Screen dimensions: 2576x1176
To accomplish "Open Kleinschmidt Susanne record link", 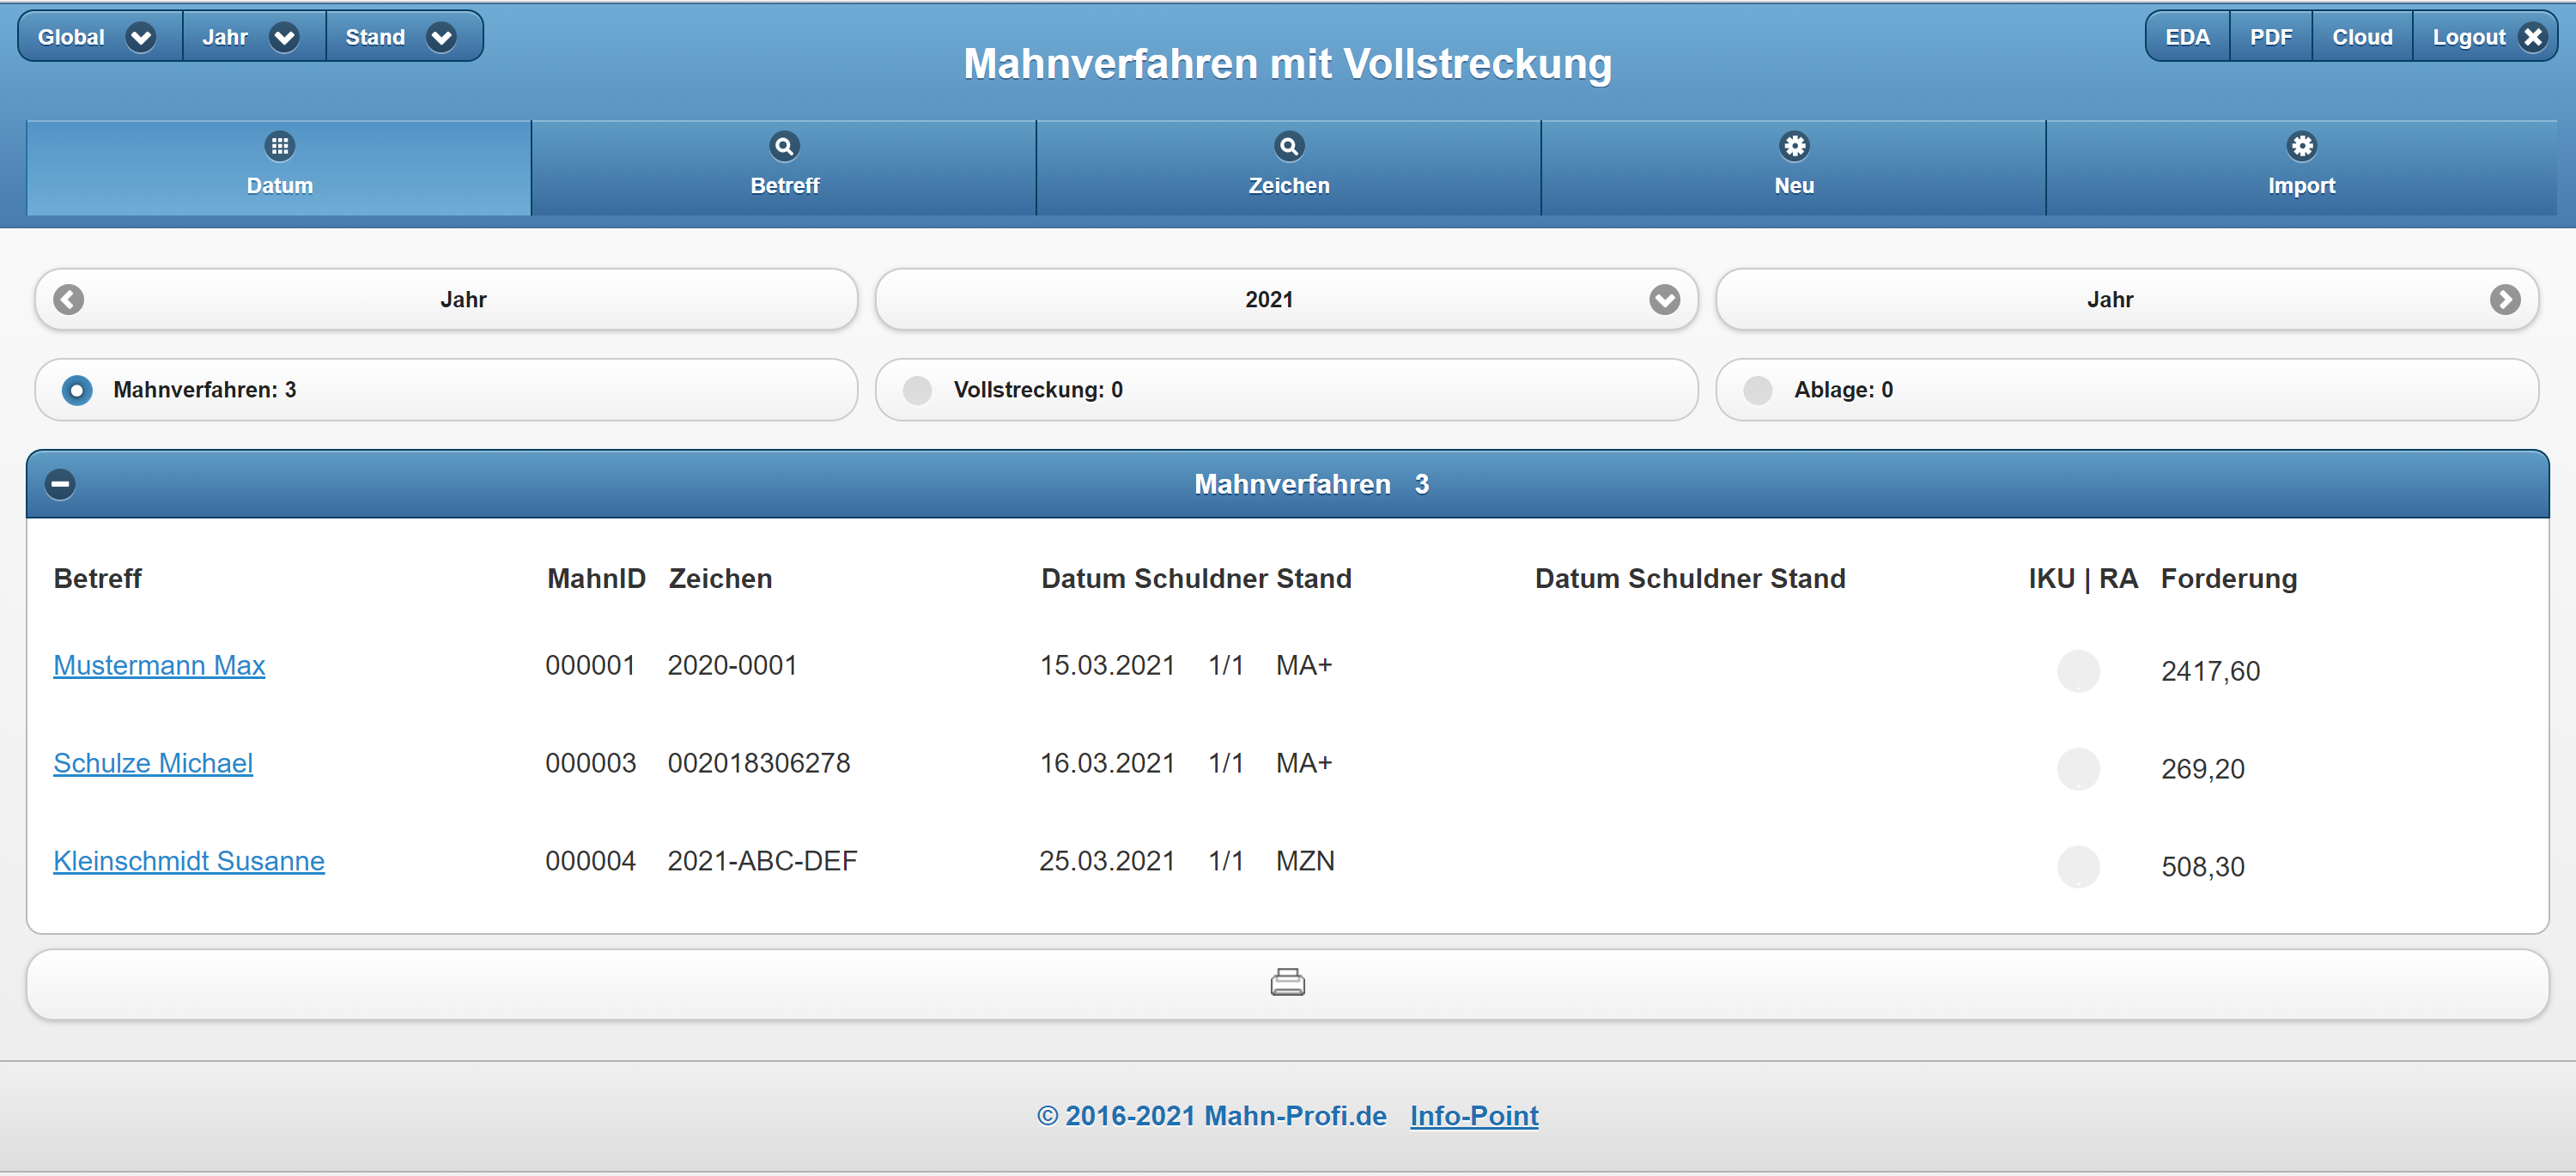I will (189, 861).
